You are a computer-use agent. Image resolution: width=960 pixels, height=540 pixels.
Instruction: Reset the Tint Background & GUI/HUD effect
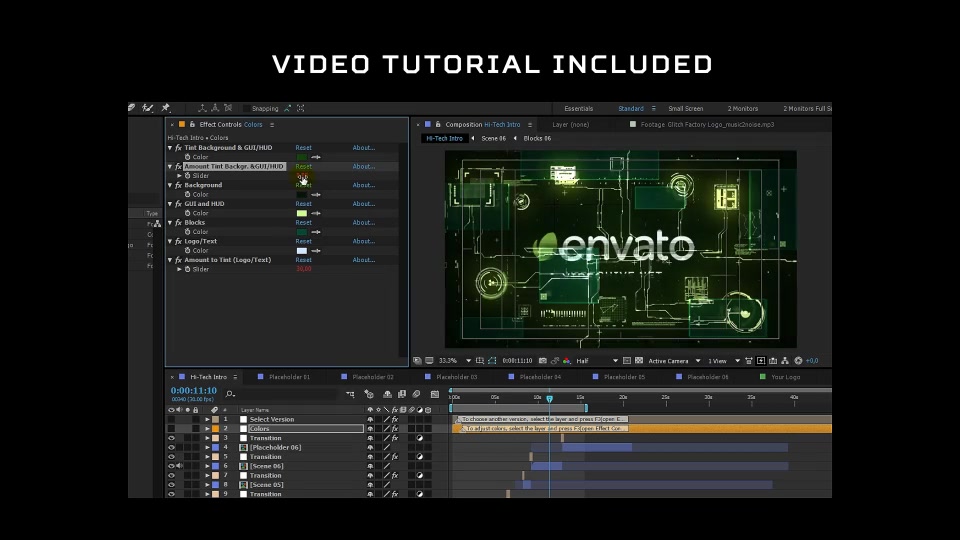[x=304, y=148]
